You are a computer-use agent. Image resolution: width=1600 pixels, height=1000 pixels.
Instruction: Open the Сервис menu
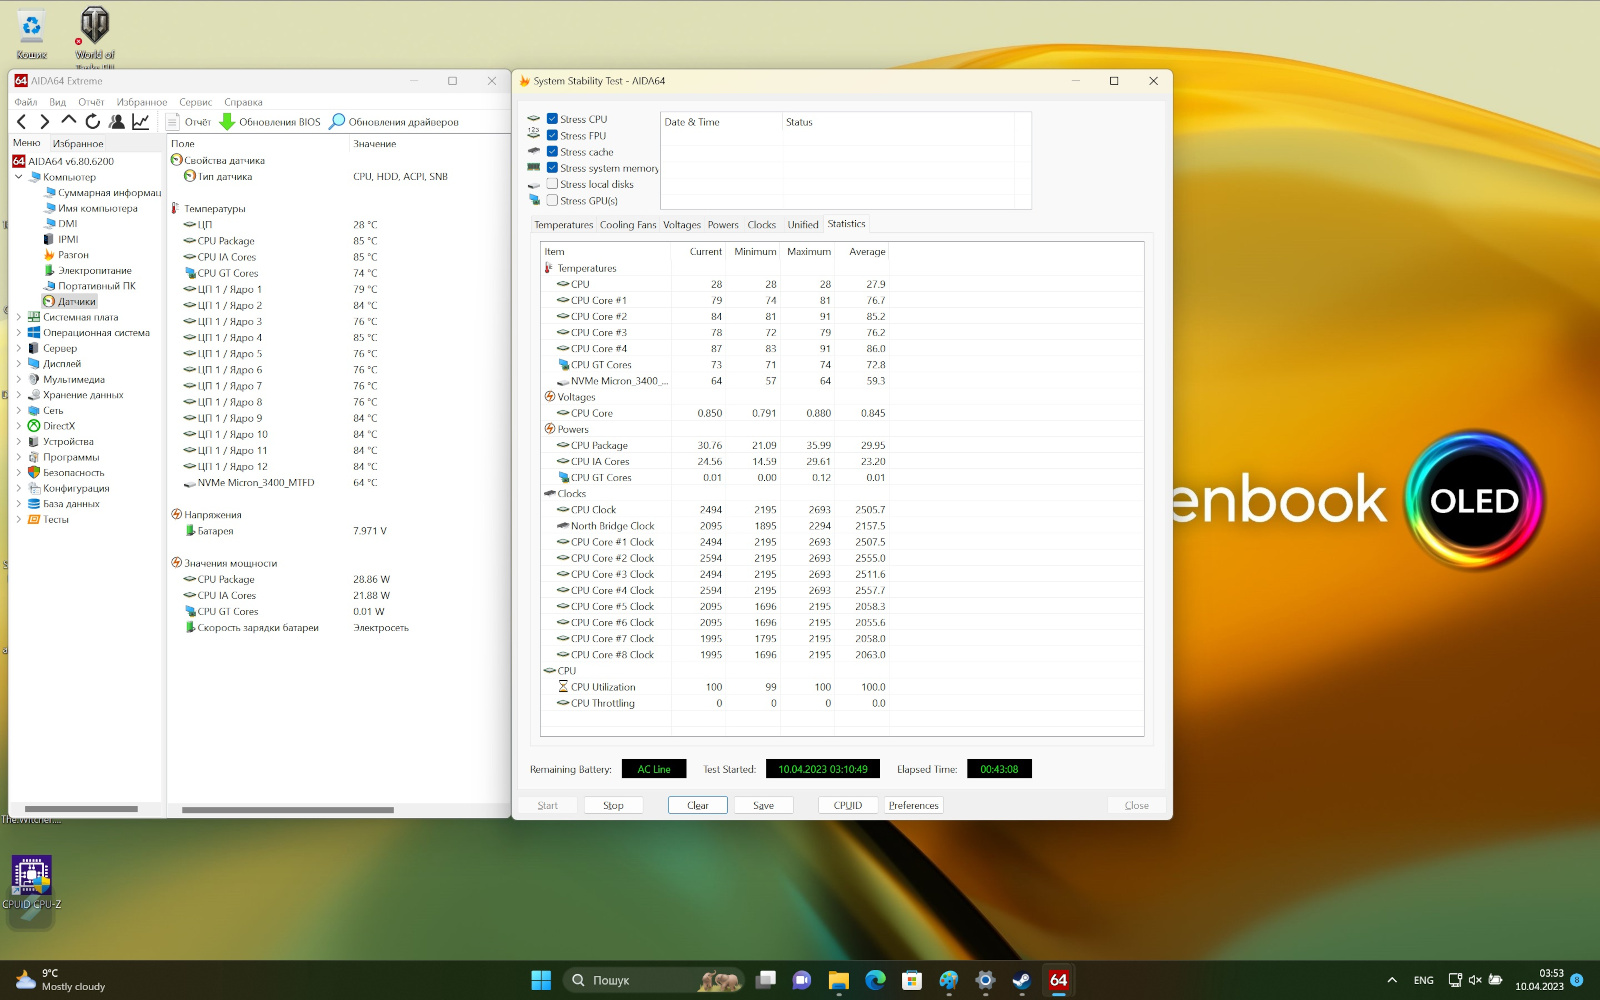click(x=195, y=102)
